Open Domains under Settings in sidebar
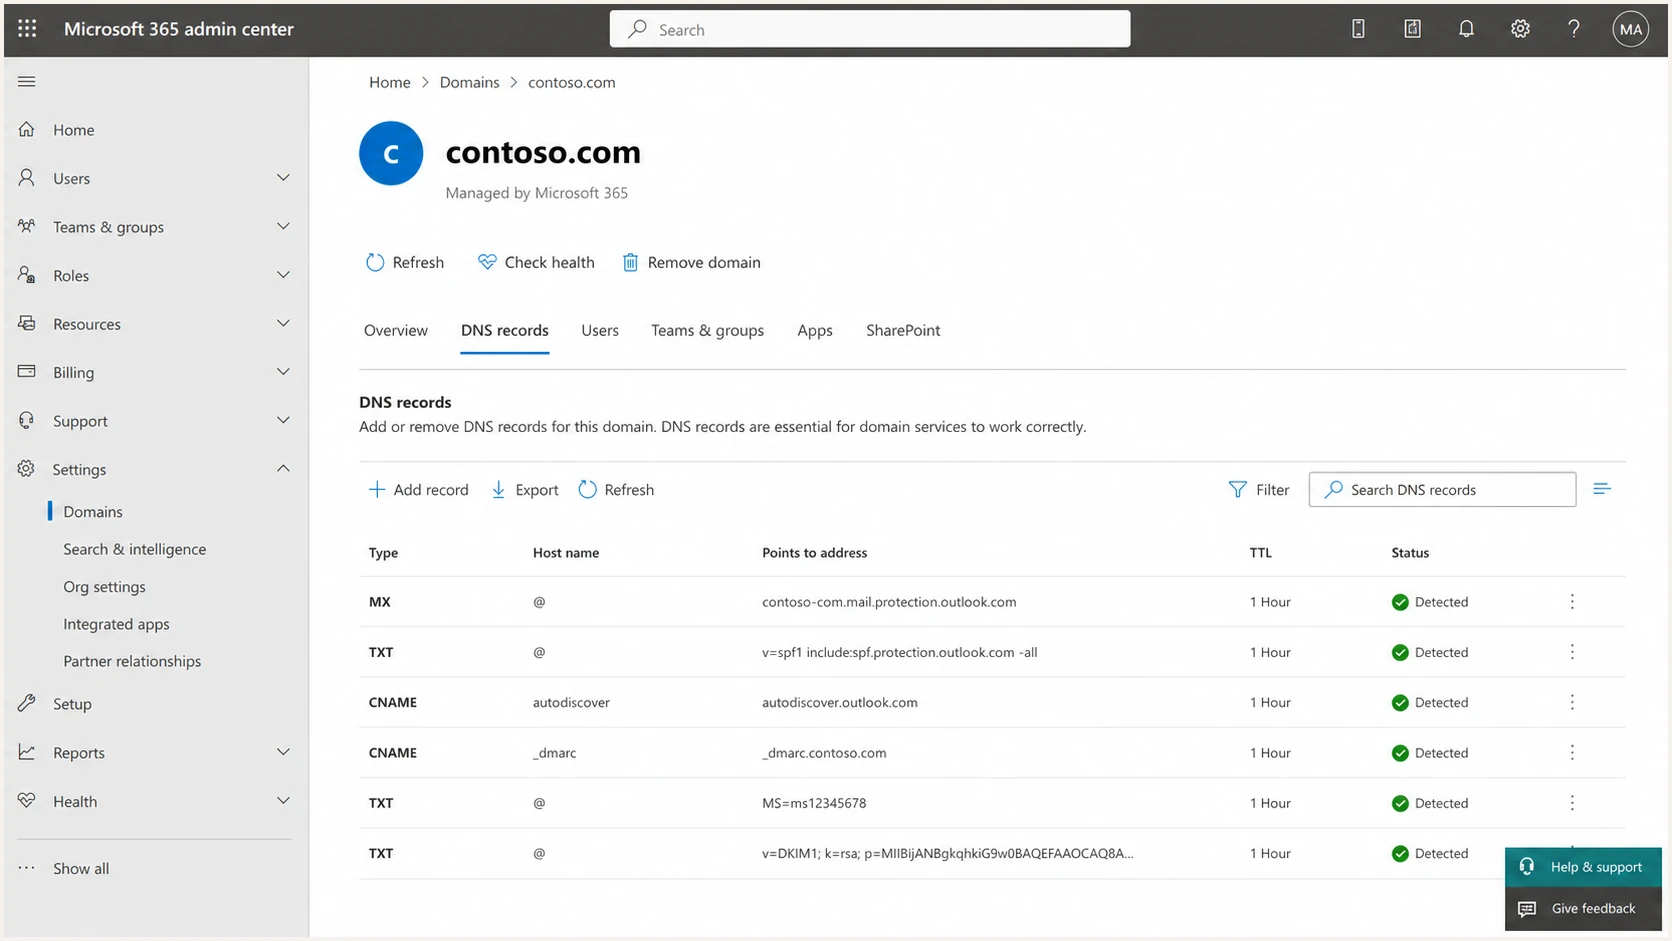This screenshot has width=1672, height=941. [x=93, y=511]
